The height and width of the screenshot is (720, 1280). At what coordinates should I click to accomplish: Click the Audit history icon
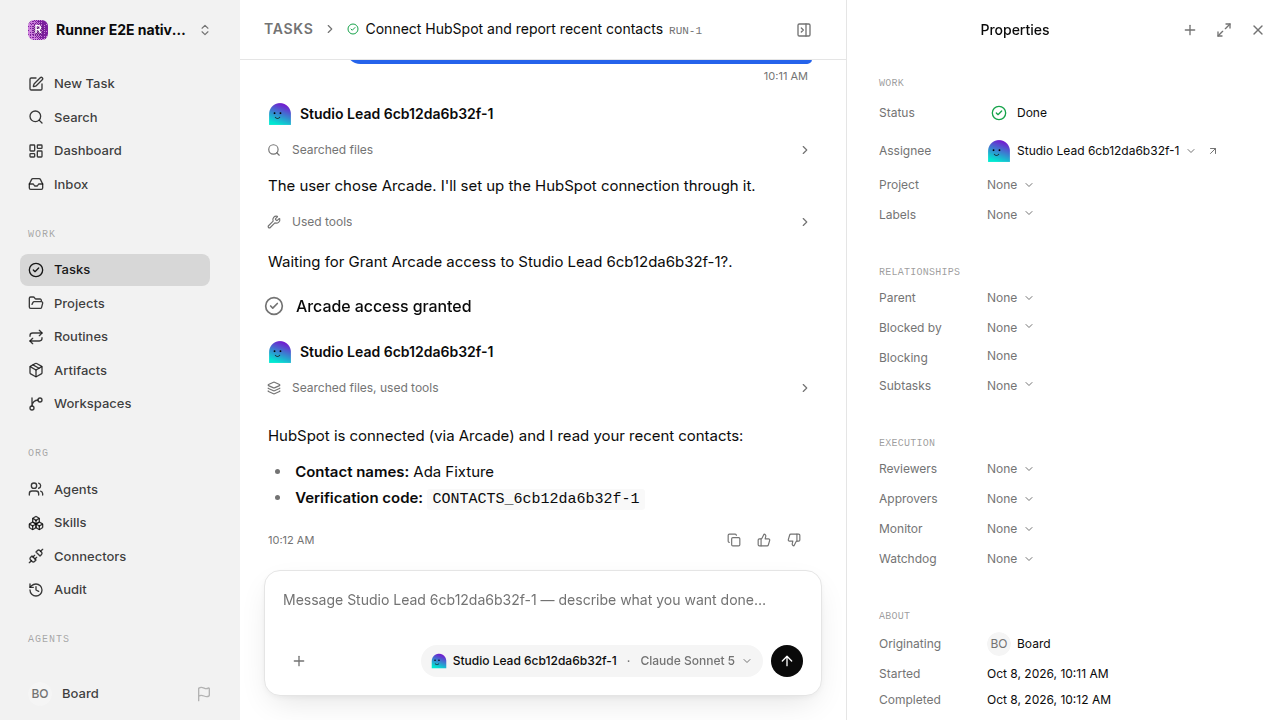point(36,590)
